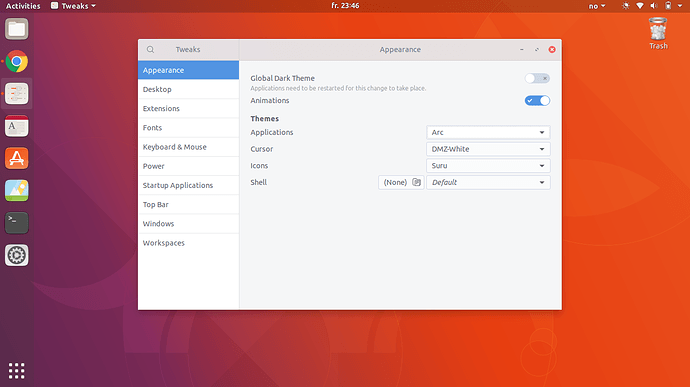Screen dimensions: 690x387
Task: Open the 'no' keyboard layout menu
Action: (x=597, y=6)
